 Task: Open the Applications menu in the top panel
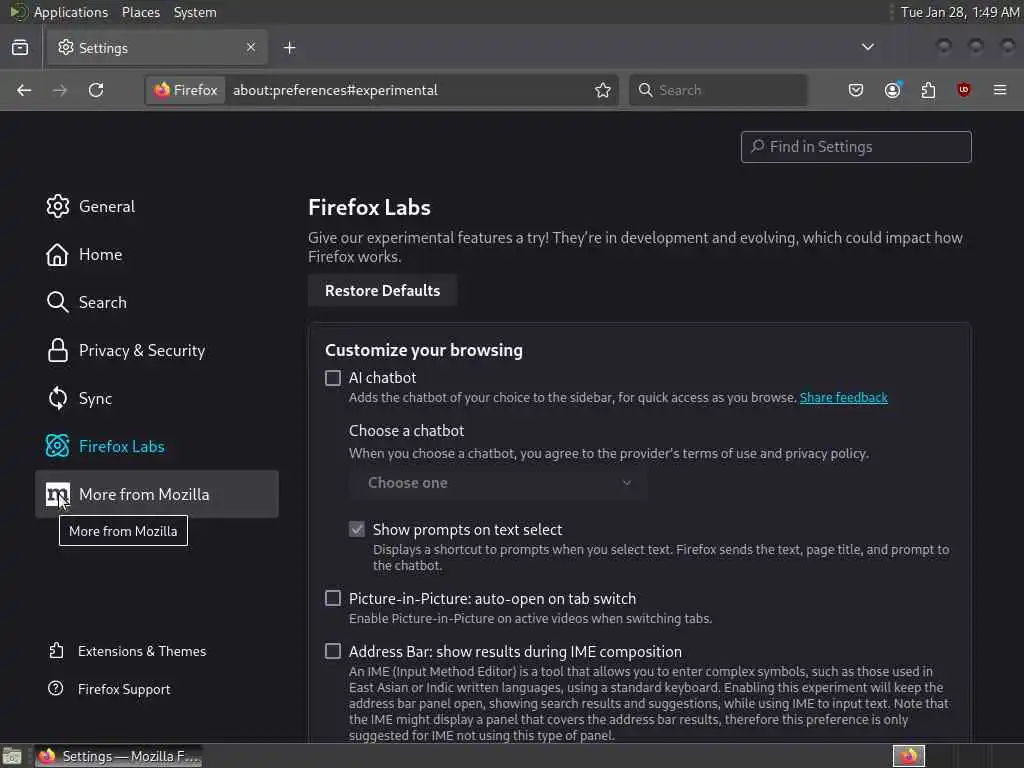tap(70, 12)
